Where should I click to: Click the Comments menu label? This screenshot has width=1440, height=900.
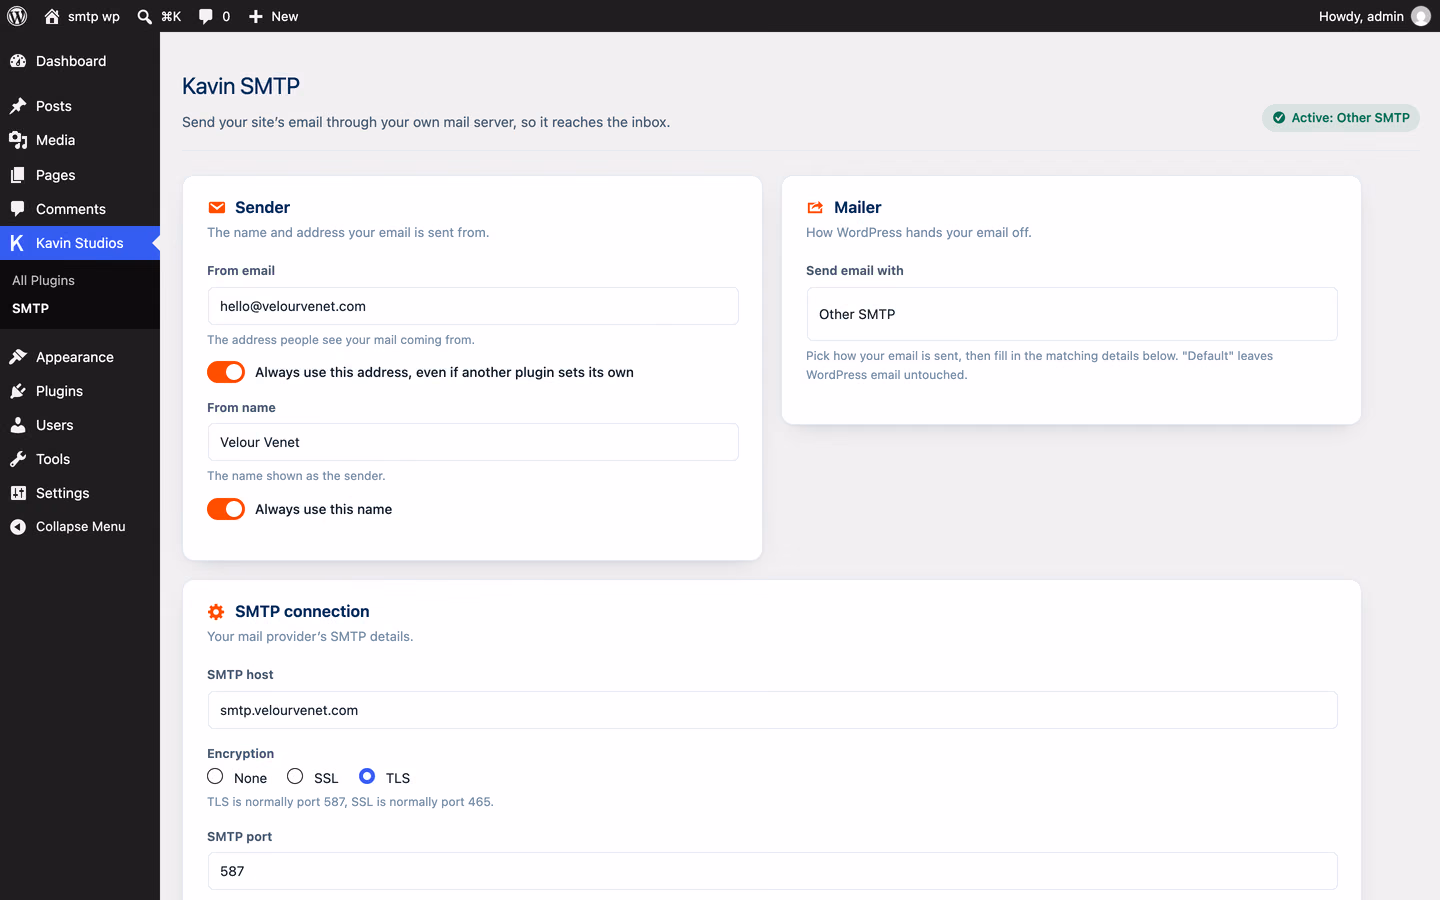click(71, 209)
